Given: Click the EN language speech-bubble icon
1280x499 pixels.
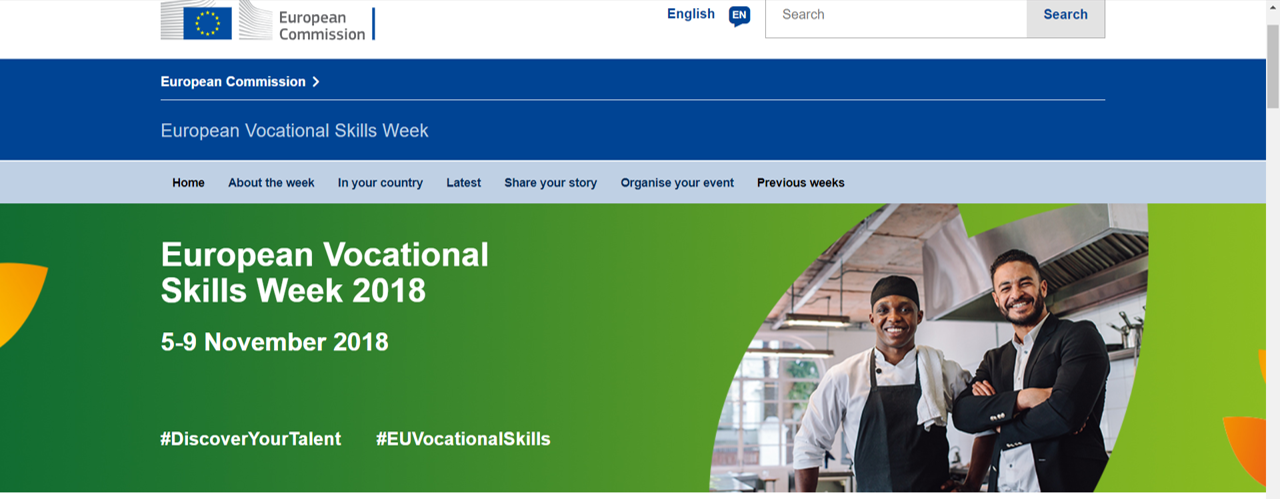Looking at the screenshot, I should pos(739,16).
